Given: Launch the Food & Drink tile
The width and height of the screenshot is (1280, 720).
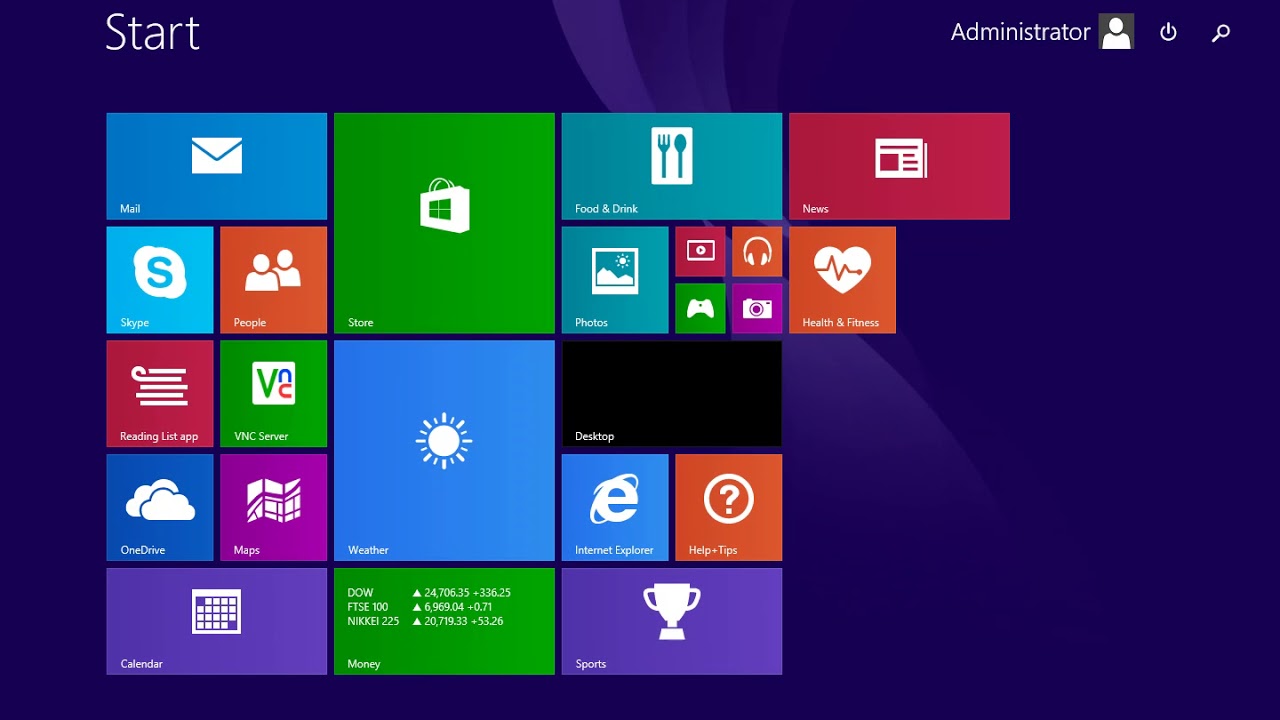Looking at the screenshot, I should tap(672, 166).
